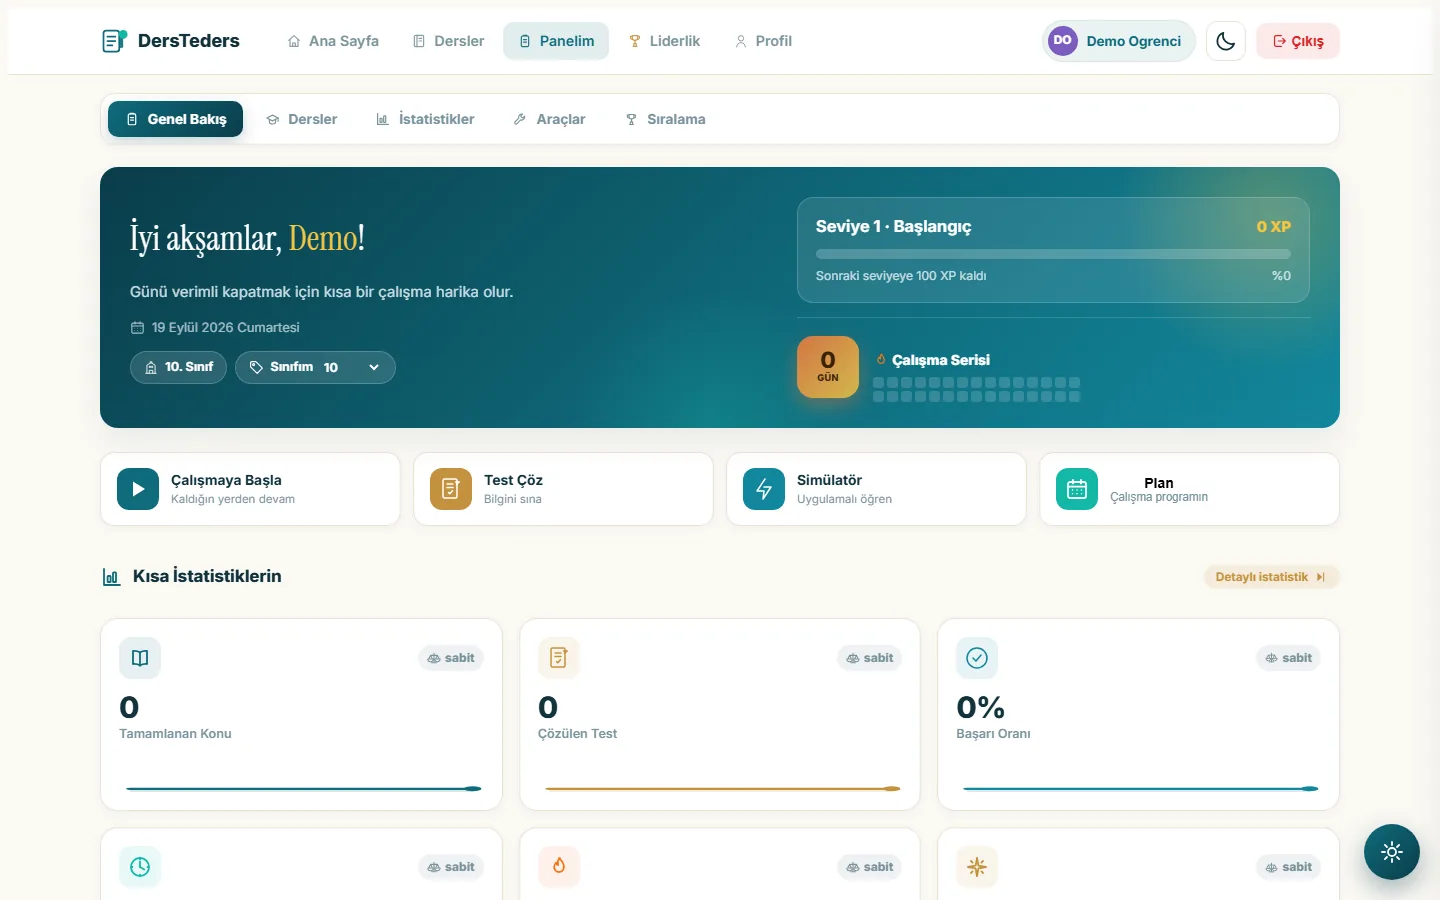Click the sabit badge on Tamamlanan Konu
The width and height of the screenshot is (1440, 900).
point(451,658)
